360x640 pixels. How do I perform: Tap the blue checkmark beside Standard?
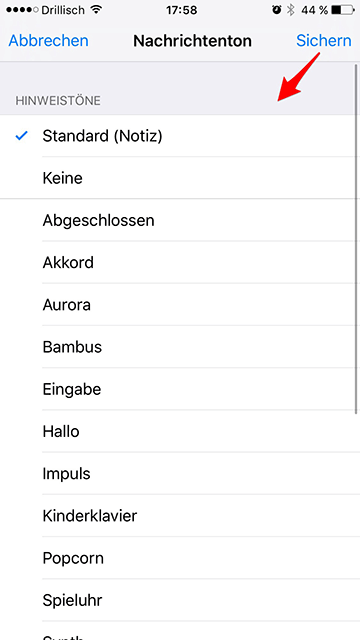tap(21, 136)
